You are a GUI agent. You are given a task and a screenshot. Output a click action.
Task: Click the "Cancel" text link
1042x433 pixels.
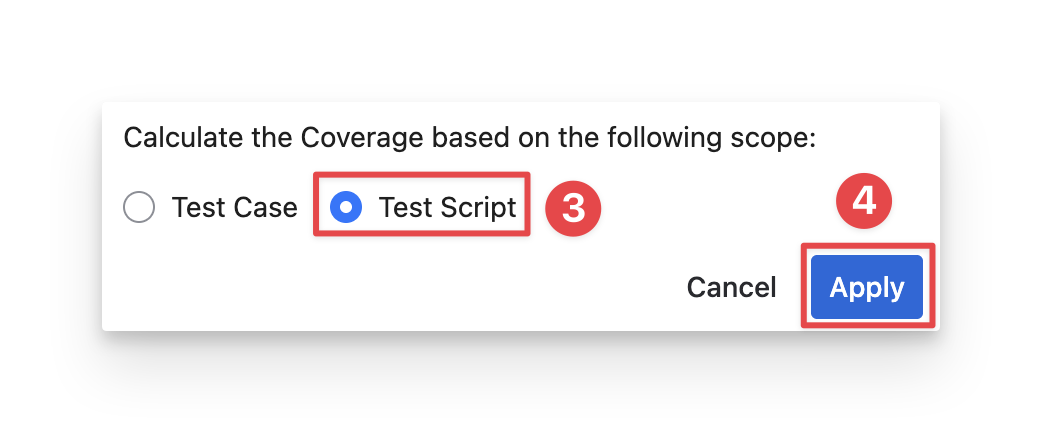coord(731,287)
